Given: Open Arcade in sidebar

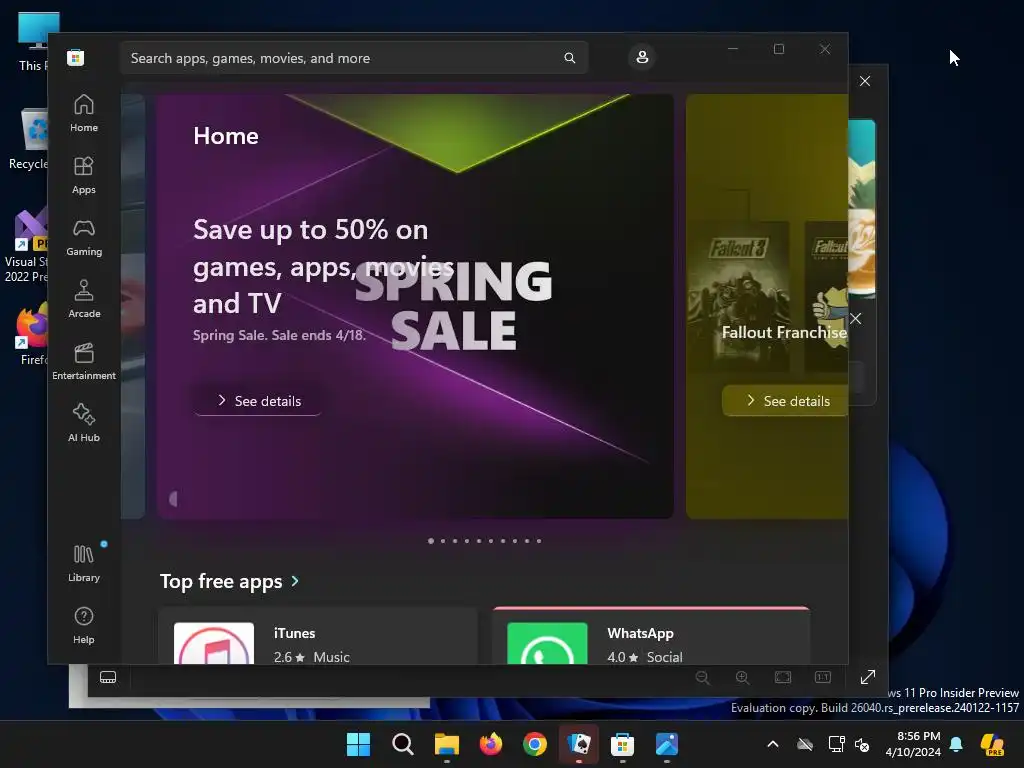Looking at the screenshot, I should click(84, 299).
